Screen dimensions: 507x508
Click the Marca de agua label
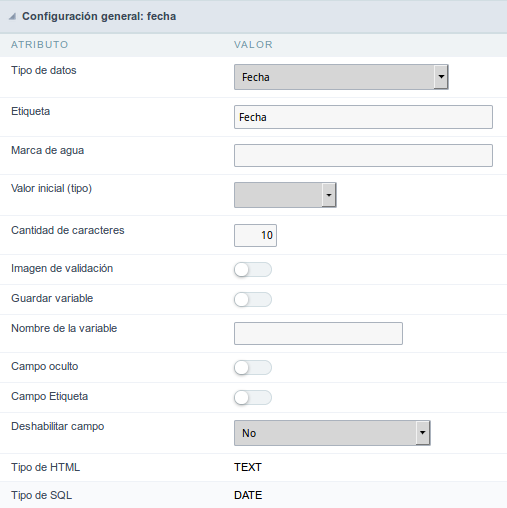[47, 151]
